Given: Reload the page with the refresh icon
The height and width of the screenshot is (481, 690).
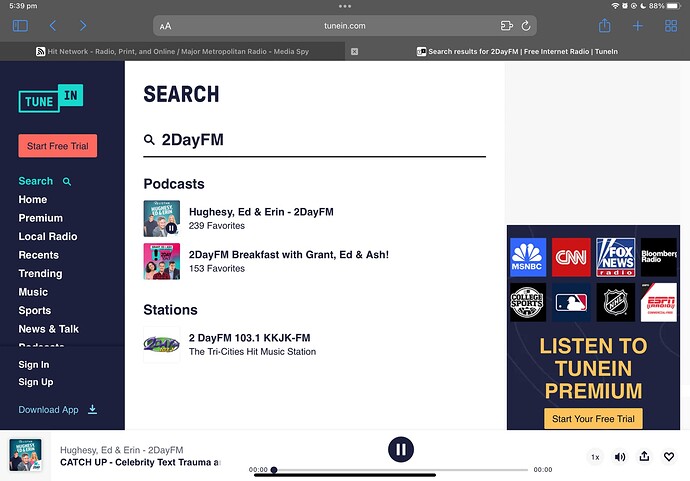Looking at the screenshot, I should (x=526, y=26).
